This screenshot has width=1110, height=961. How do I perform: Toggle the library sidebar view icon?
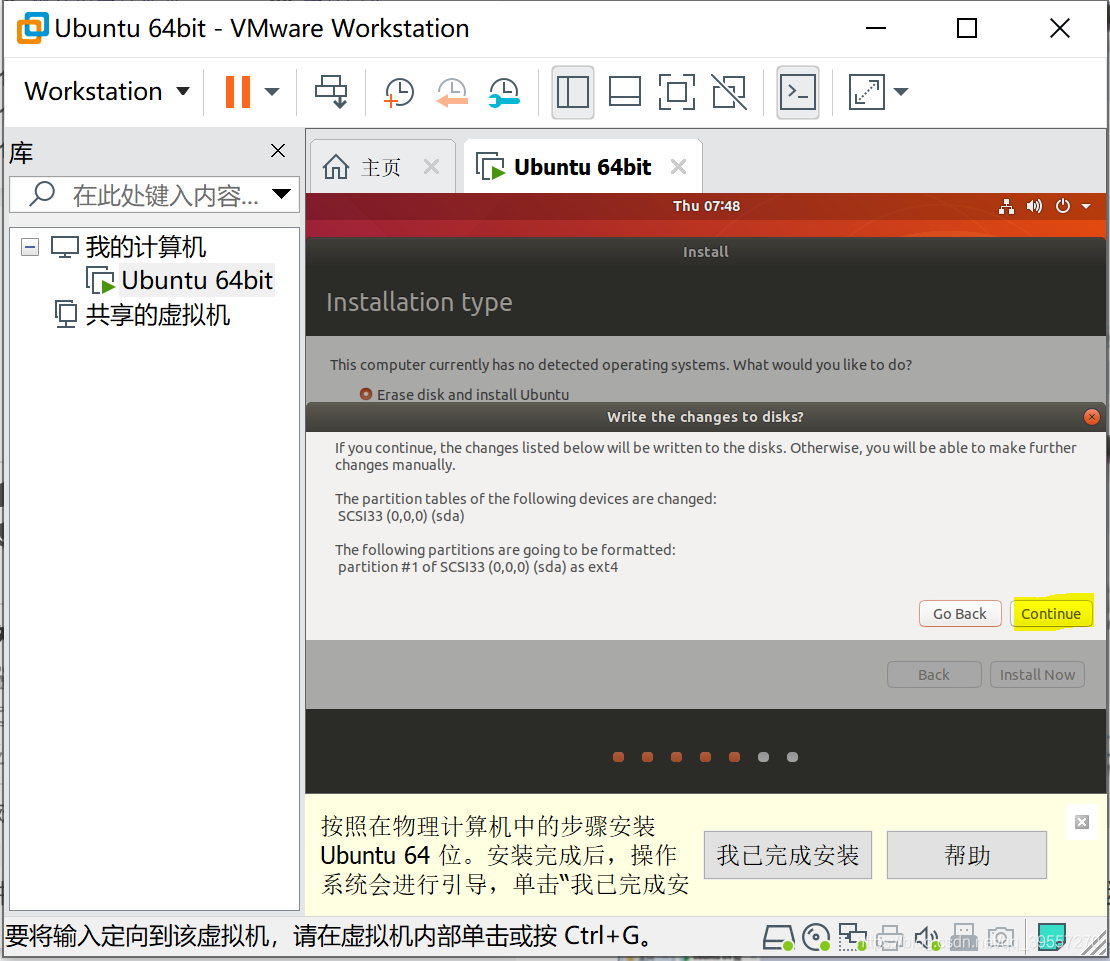click(x=573, y=92)
